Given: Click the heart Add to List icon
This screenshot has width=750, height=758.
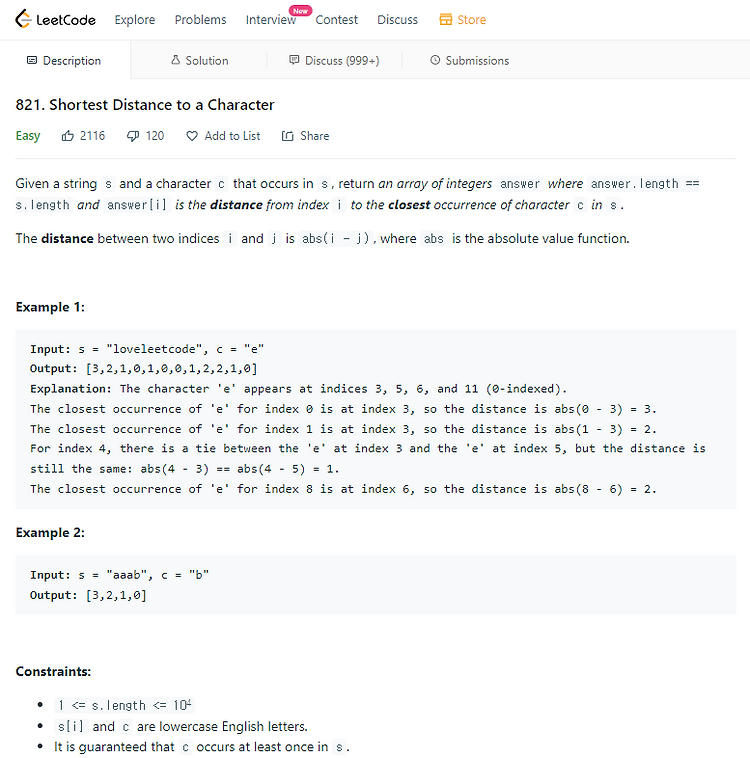Looking at the screenshot, I should pyautogui.click(x=192, y=136).
